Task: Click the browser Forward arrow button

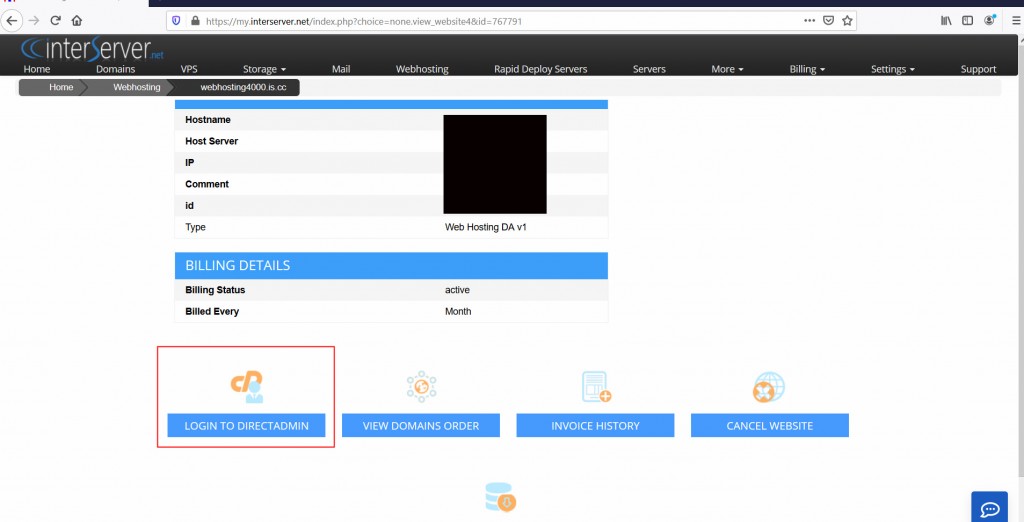Action: coord(33,21)
